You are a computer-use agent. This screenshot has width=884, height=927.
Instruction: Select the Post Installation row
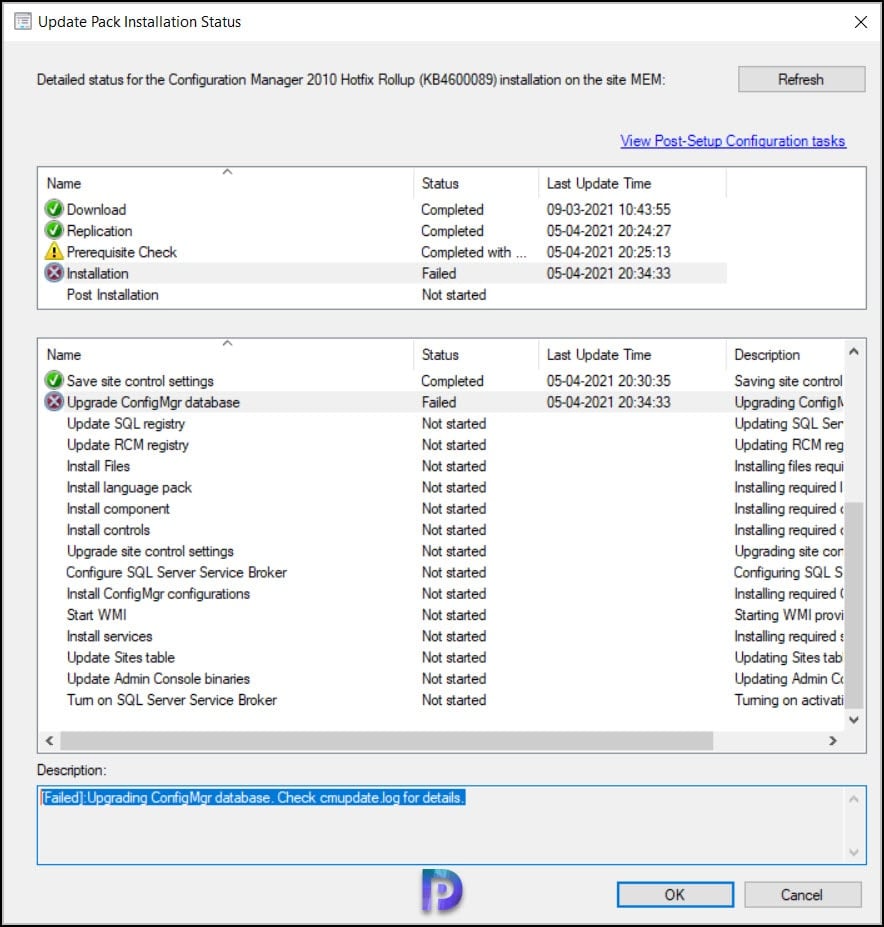[383, 294]
